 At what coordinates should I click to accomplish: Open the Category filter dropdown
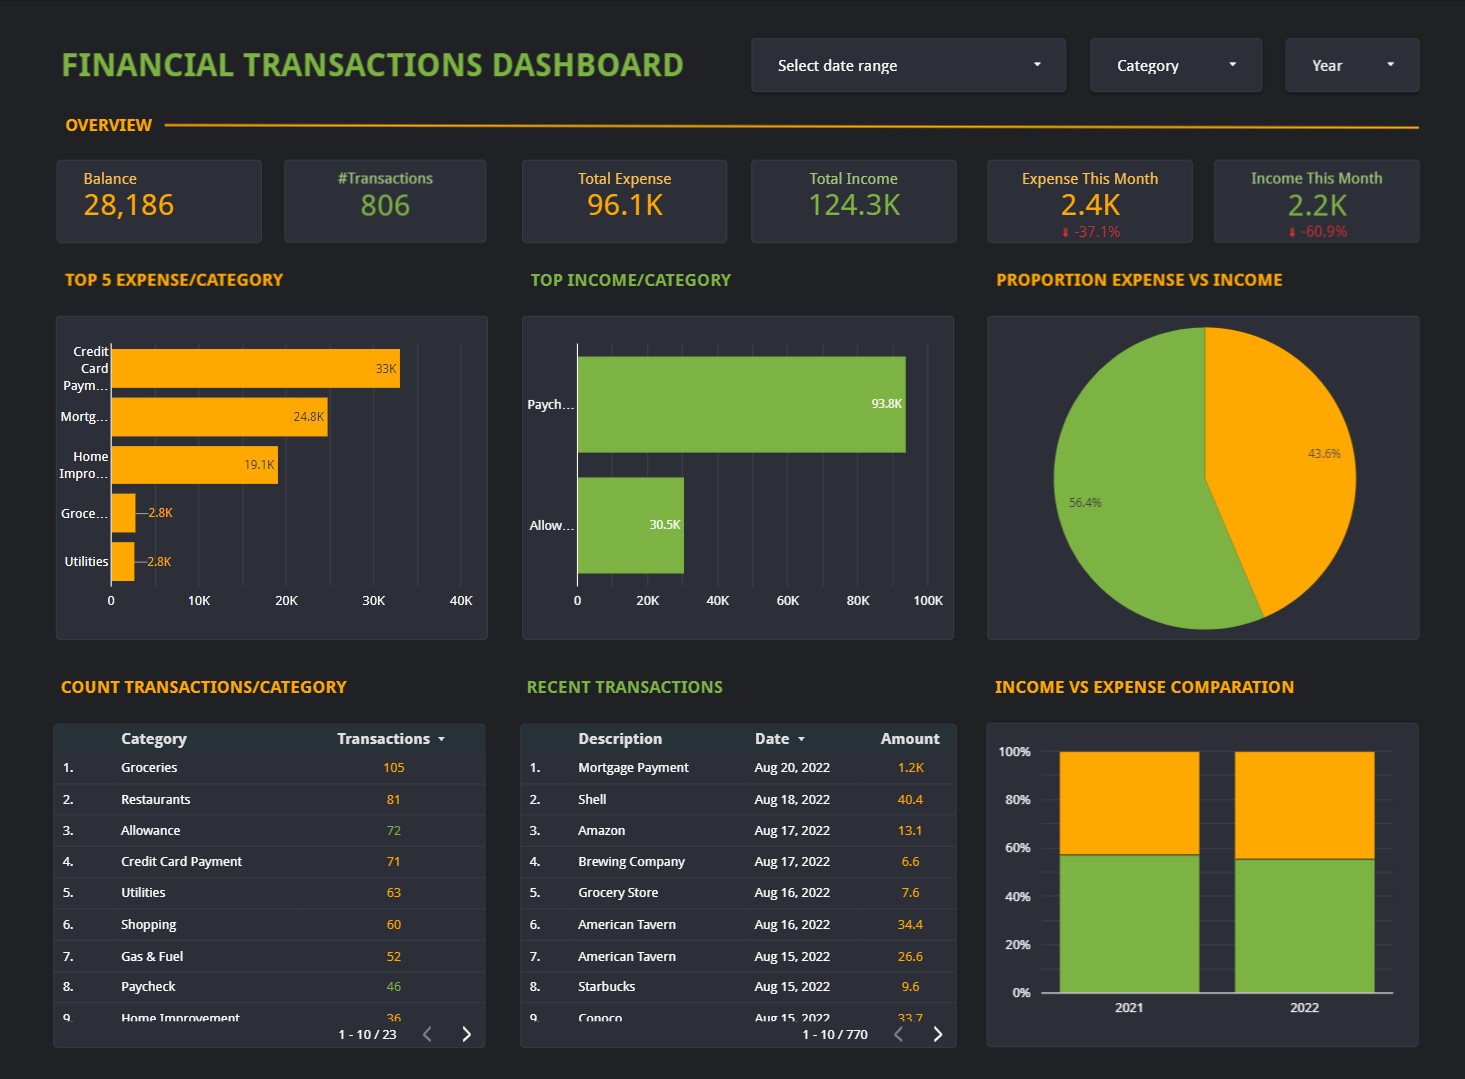(1175, 65)
